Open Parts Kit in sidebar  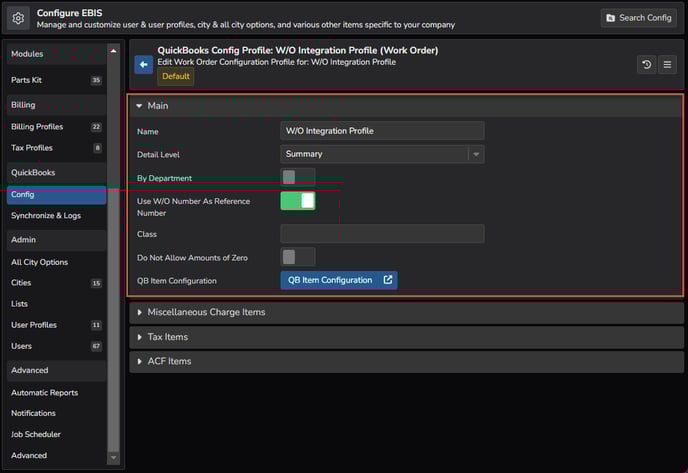point(56,80)
